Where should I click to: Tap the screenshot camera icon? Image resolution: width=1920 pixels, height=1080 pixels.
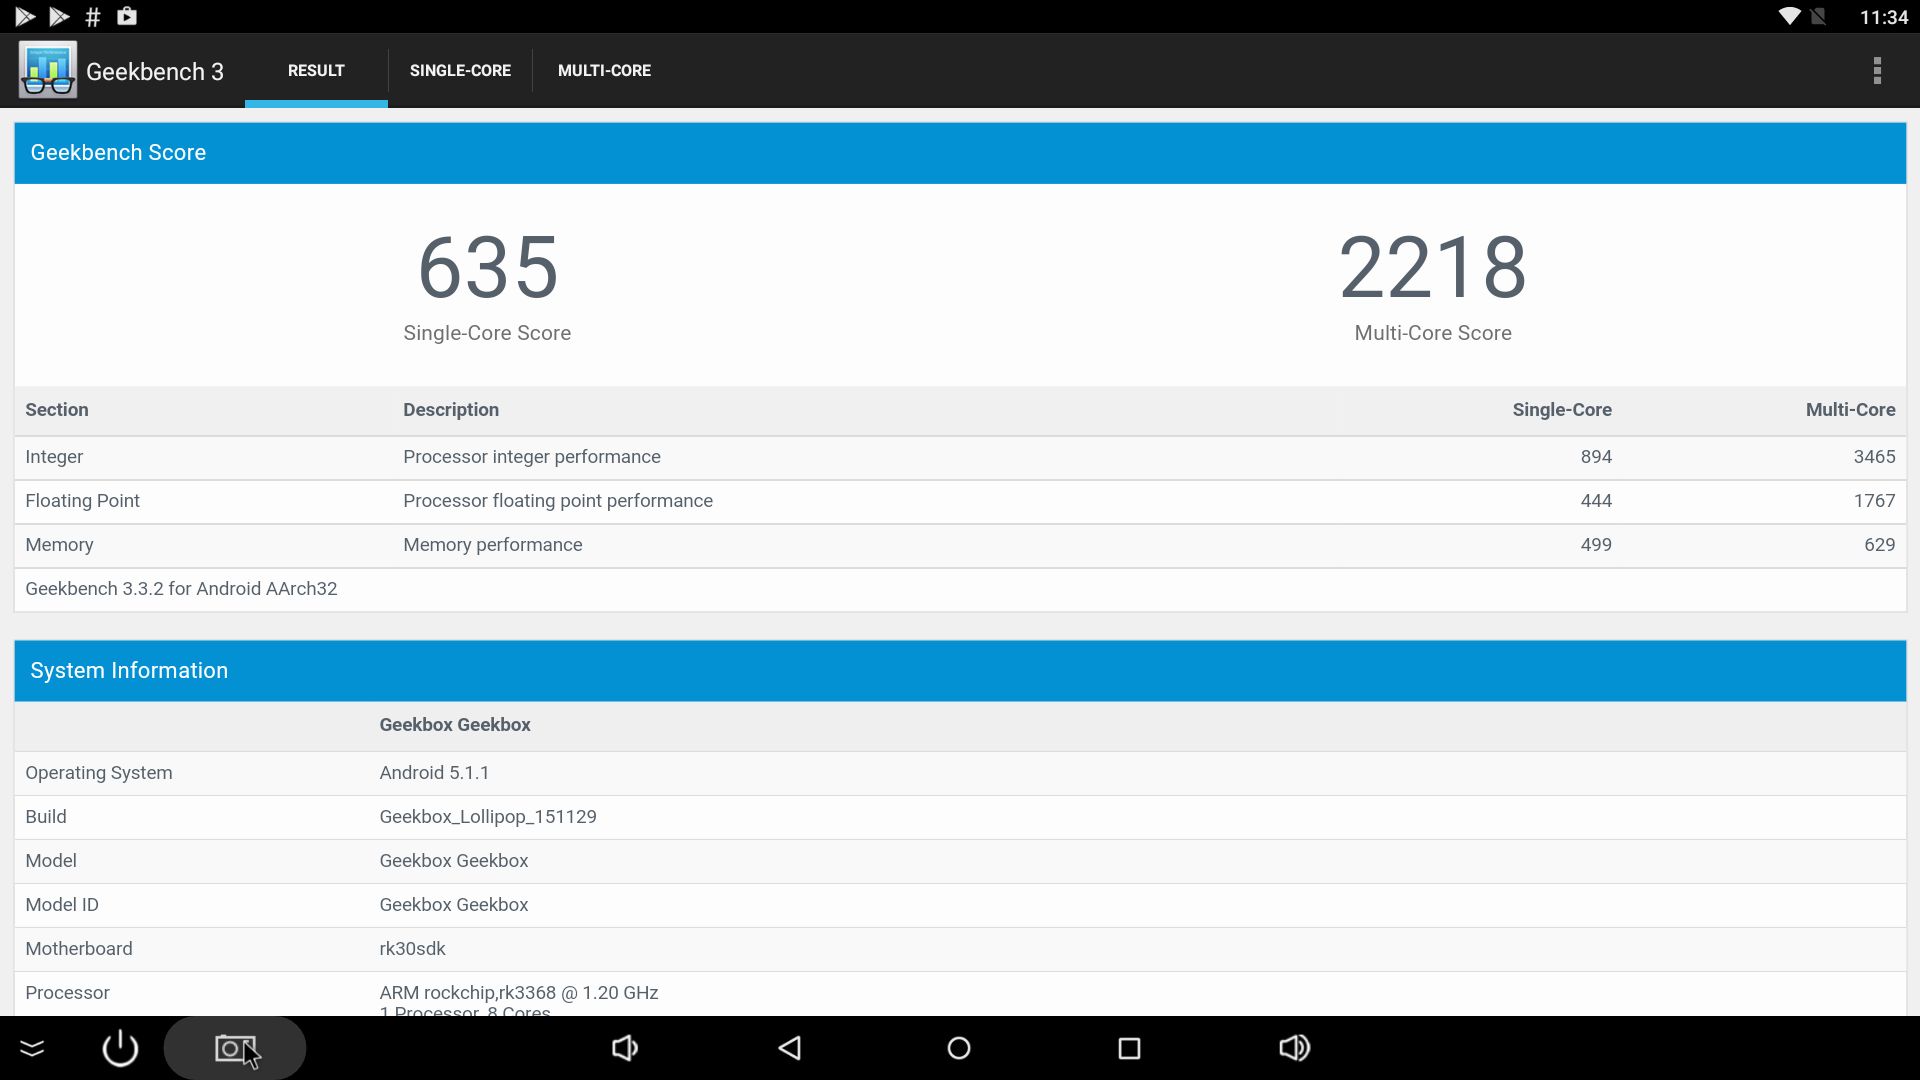pos(235,1048)
